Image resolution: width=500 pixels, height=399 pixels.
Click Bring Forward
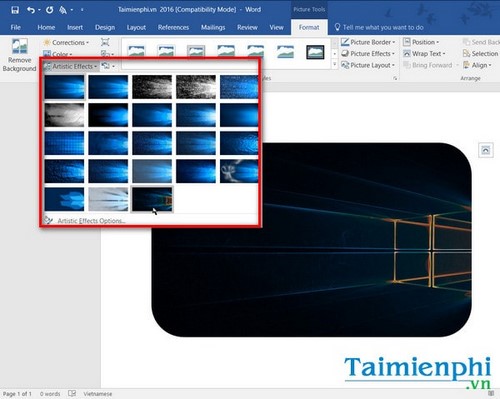[428, 65]
